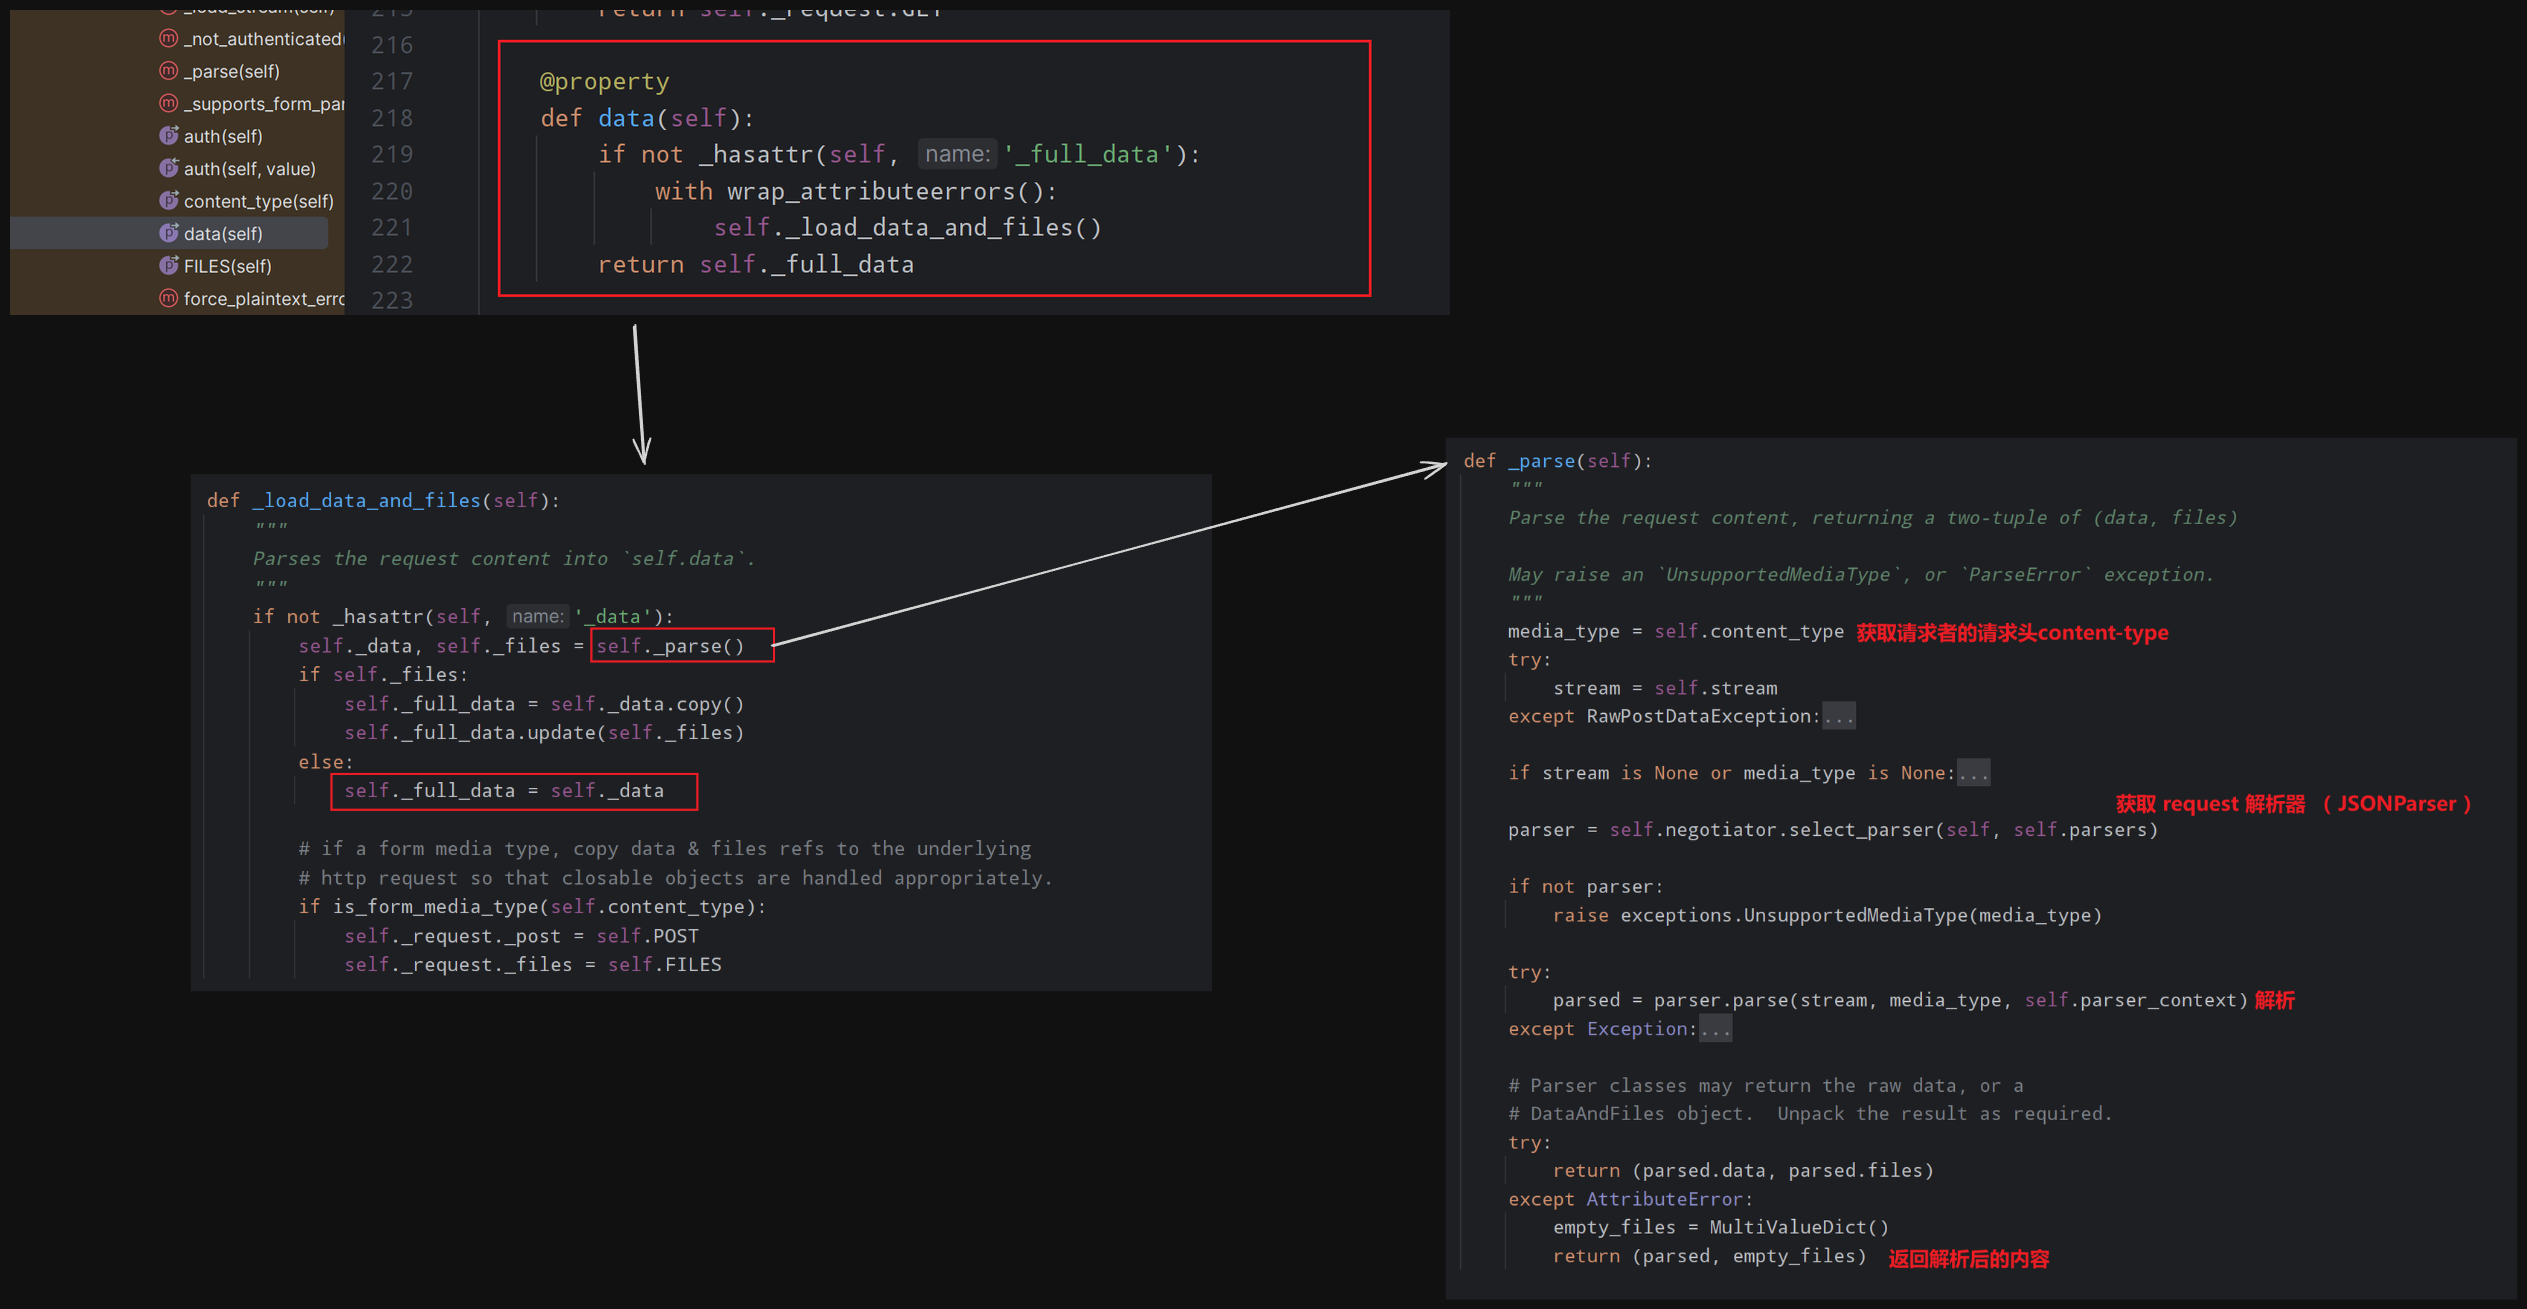Click line number 221 in the gutter
Screen dimensions: 2527x1309
pos(391,228)
